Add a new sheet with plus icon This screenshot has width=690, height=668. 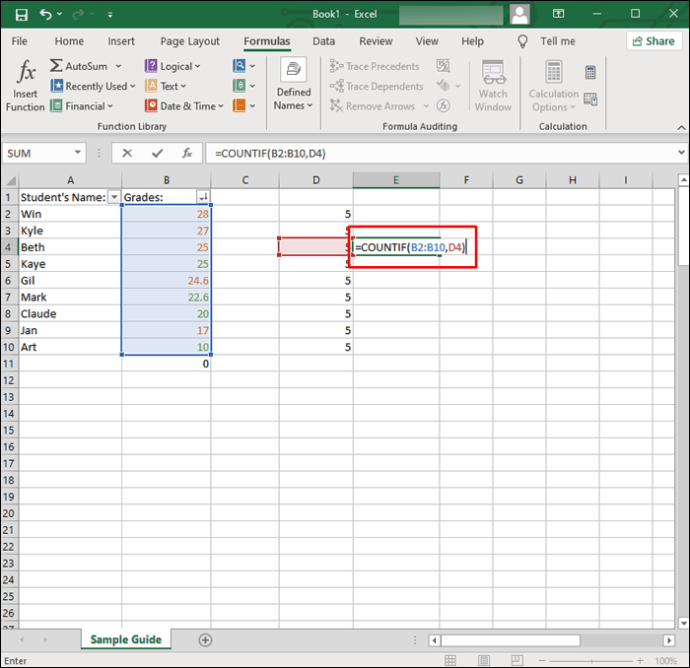205,639
